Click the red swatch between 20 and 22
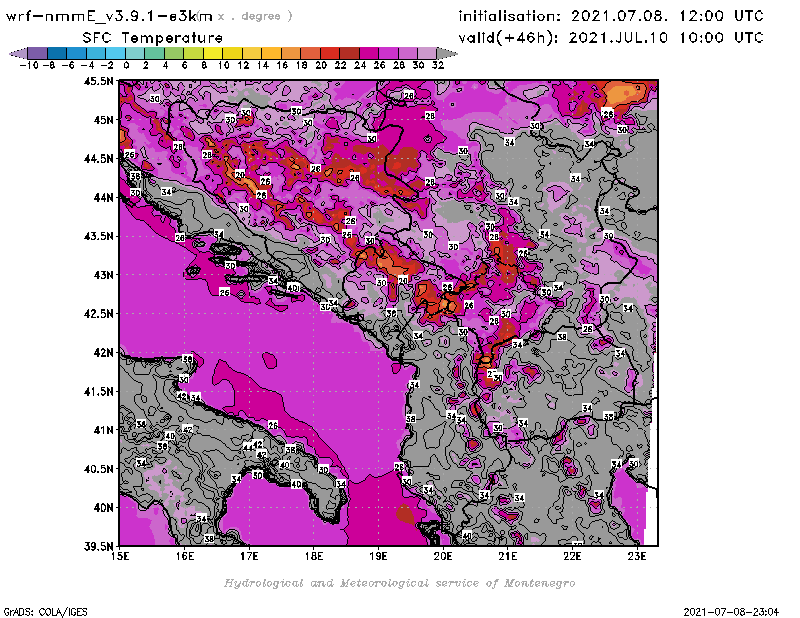Screen dimensions: 800x618 coord(330,53)
